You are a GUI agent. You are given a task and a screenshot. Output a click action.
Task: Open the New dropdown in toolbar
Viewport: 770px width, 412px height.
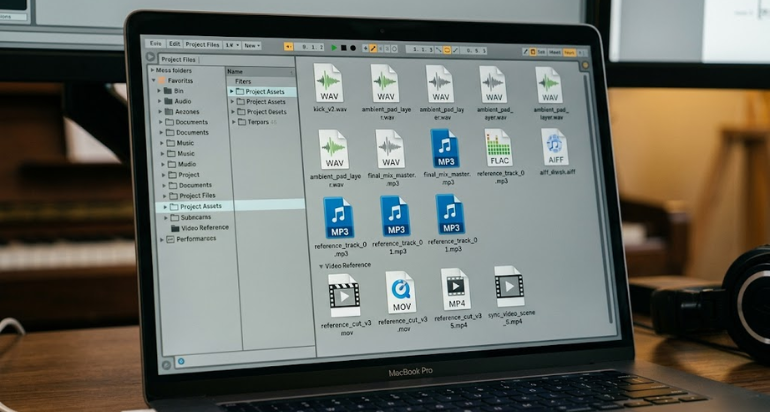point(252,45)
